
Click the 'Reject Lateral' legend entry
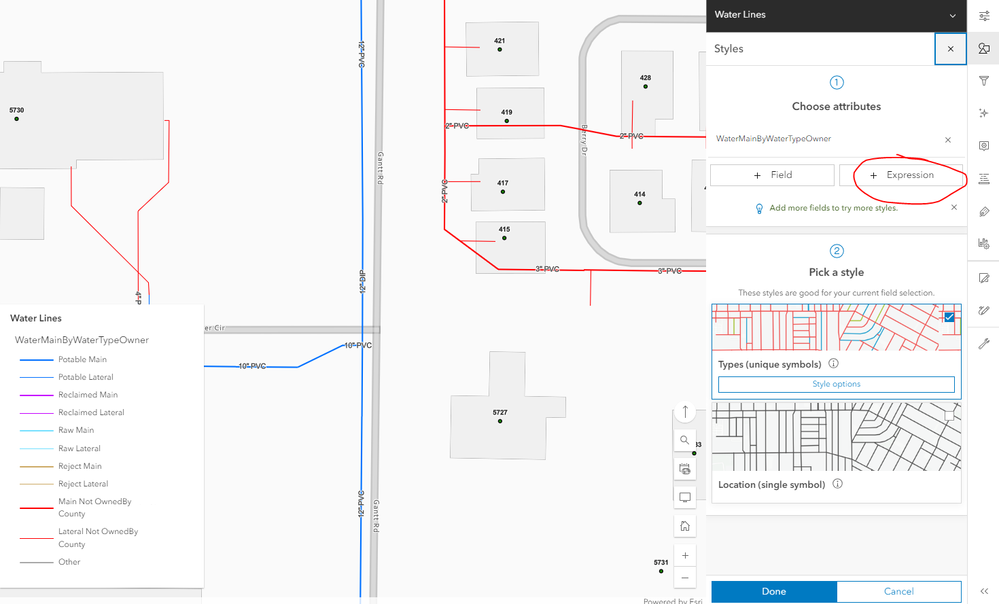(x=83, y=484)
